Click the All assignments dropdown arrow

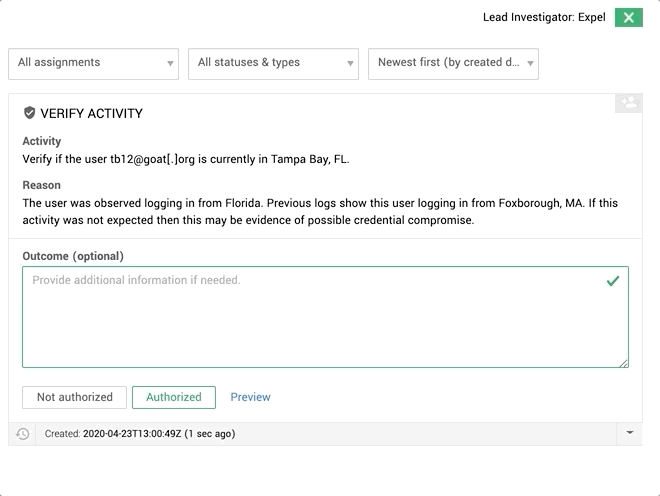pyautogui.click(x=170, y=64)
